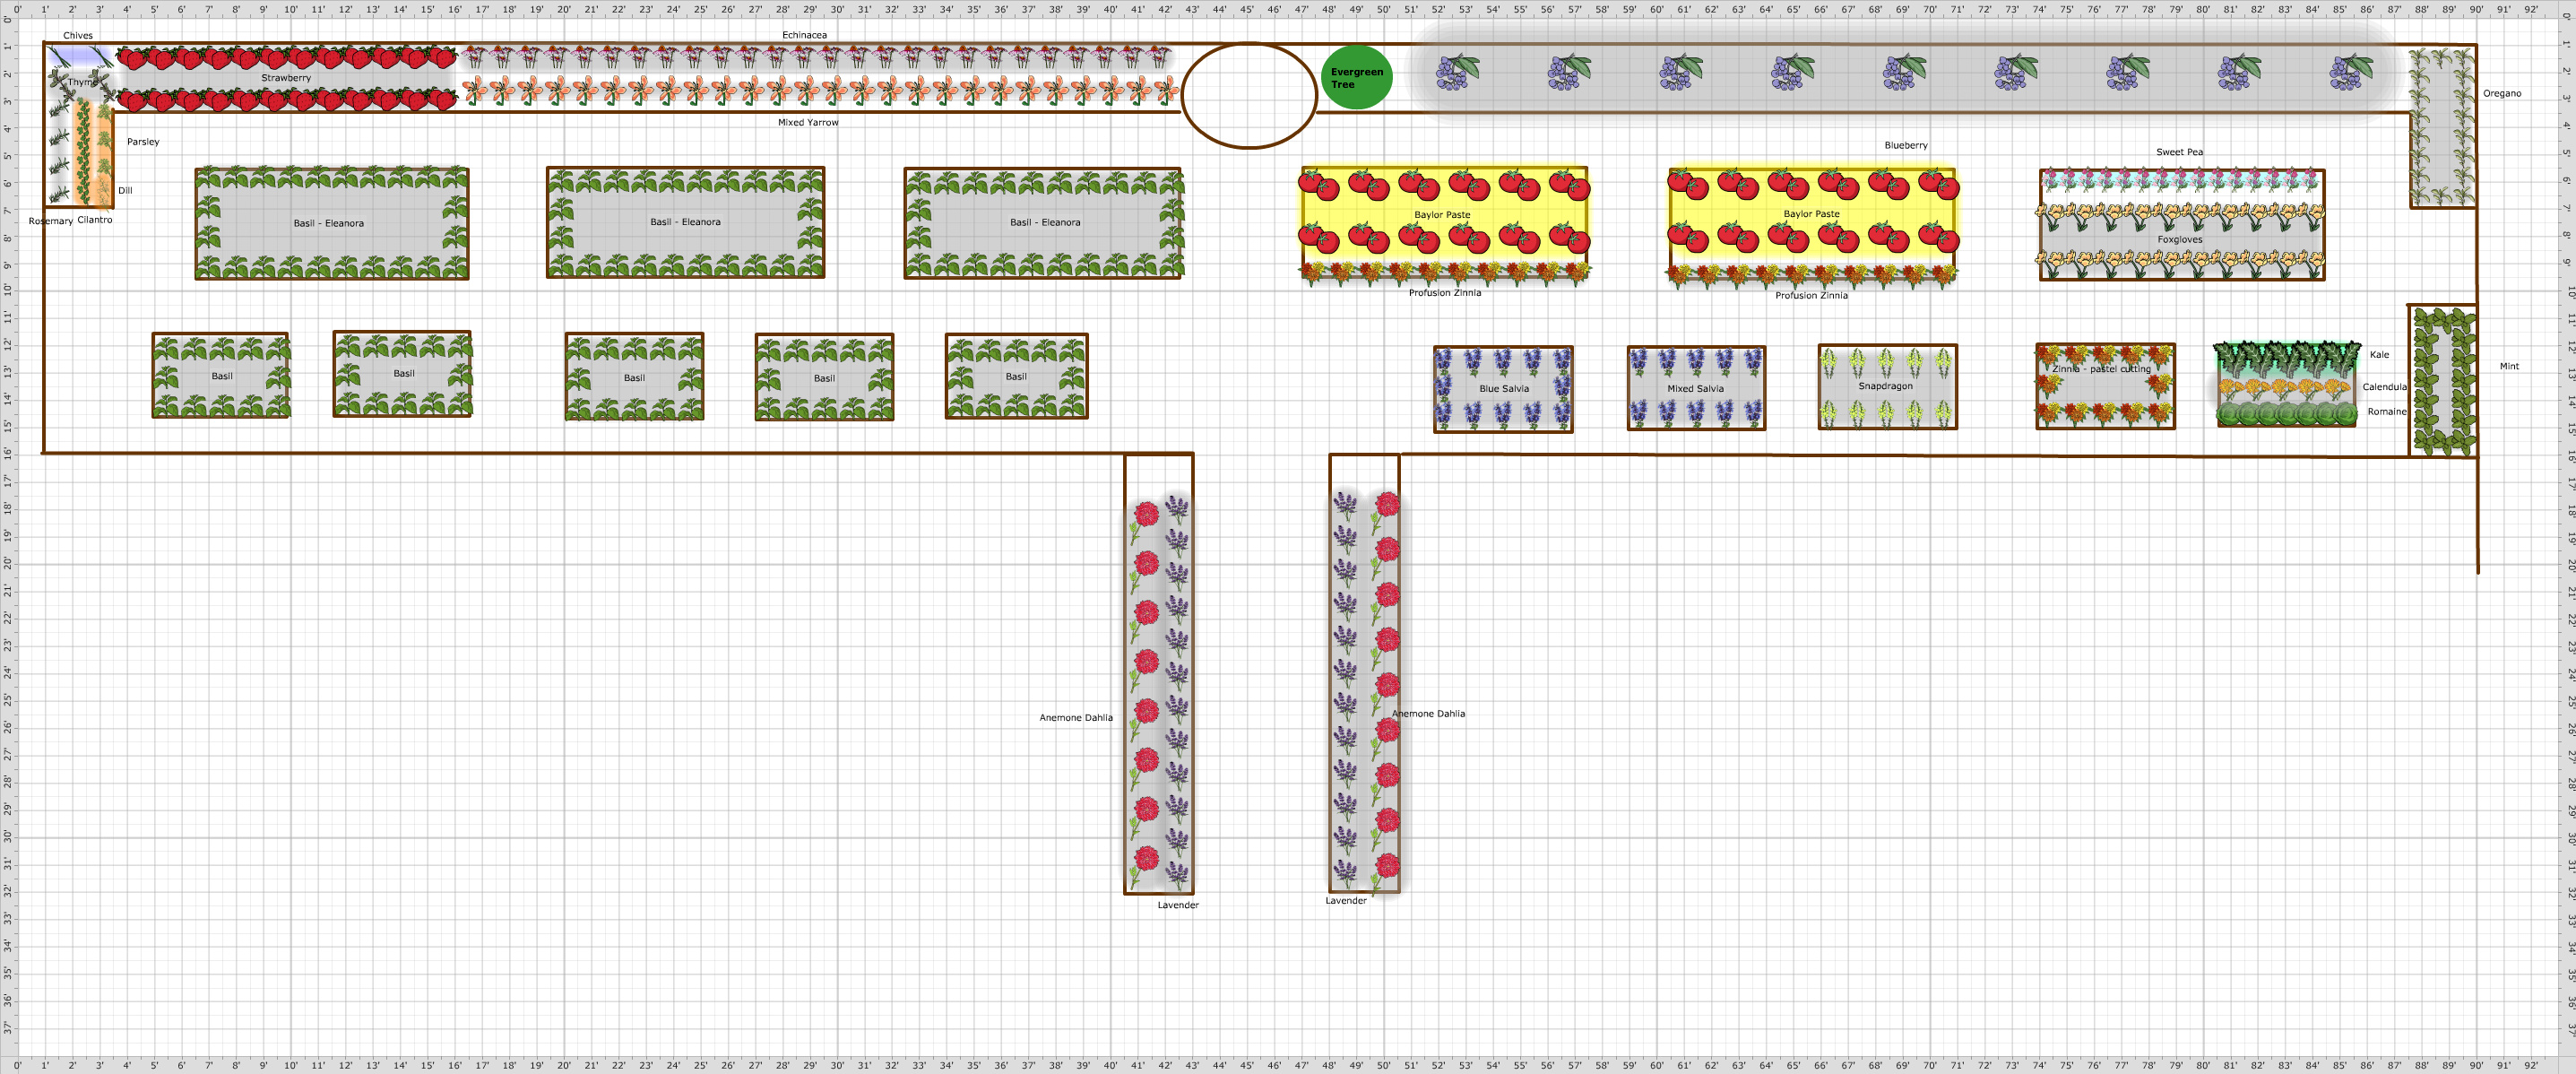Click the Mixed Yarrow text label

tap(808, 122)
